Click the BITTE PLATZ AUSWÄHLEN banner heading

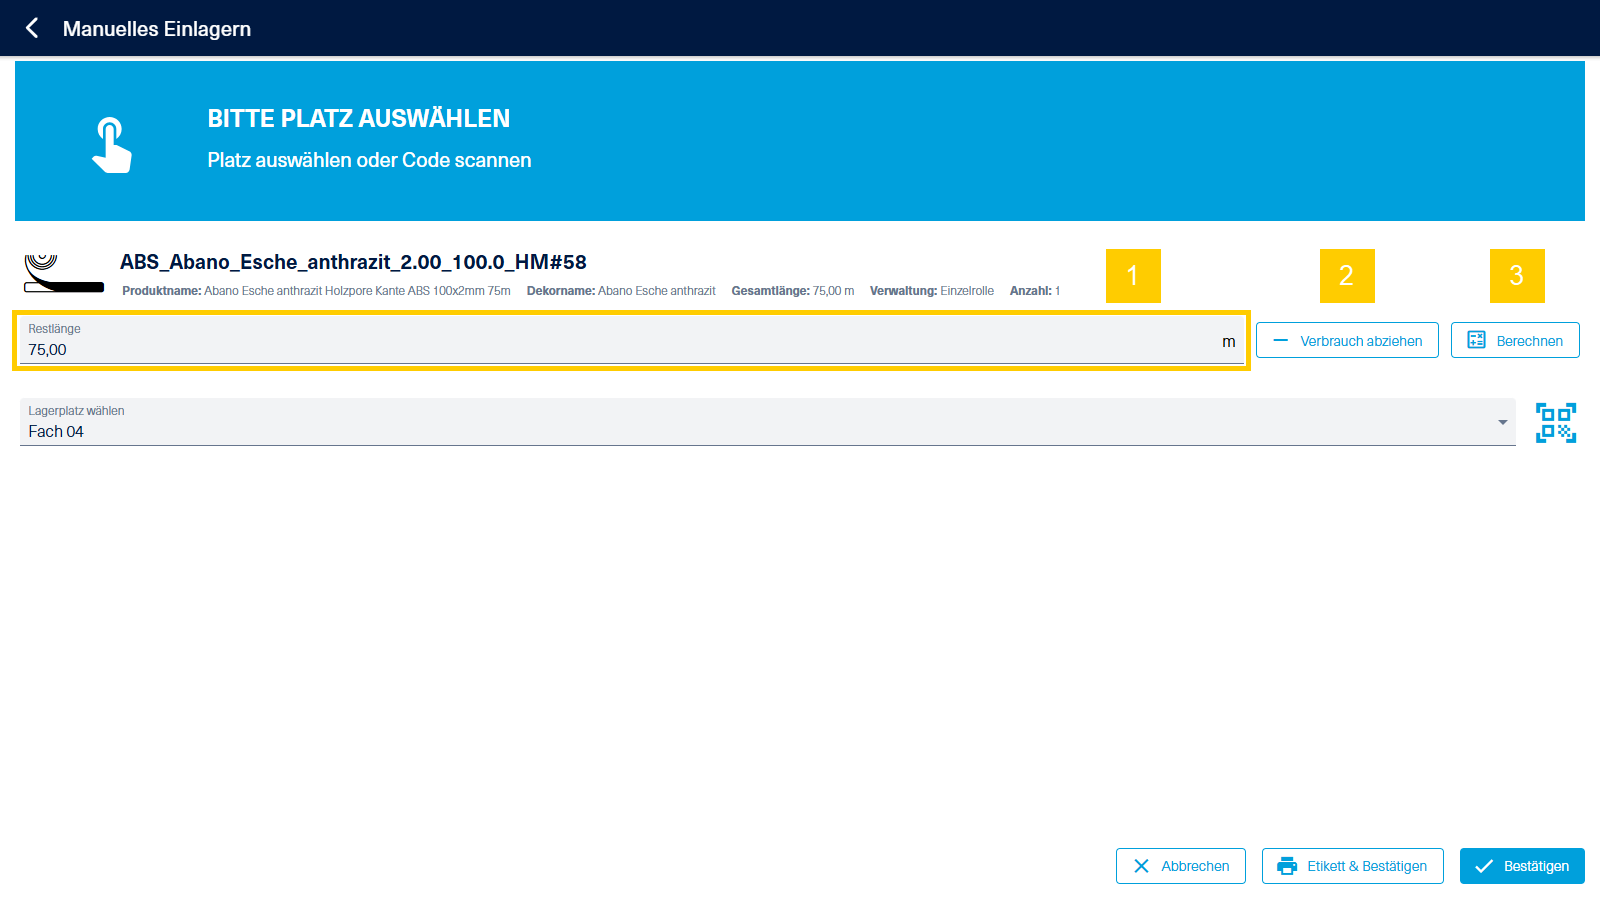[358, 119]
